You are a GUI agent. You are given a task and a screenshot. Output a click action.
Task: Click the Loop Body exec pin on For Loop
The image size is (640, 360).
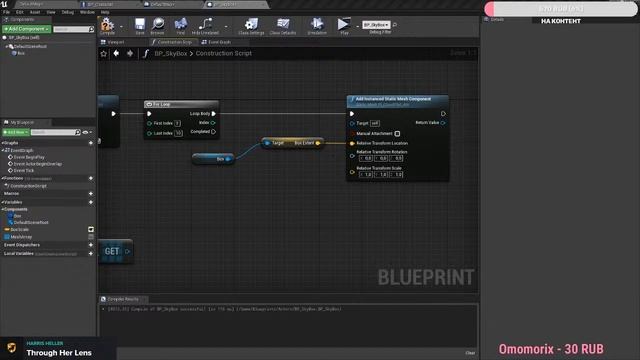213,113
